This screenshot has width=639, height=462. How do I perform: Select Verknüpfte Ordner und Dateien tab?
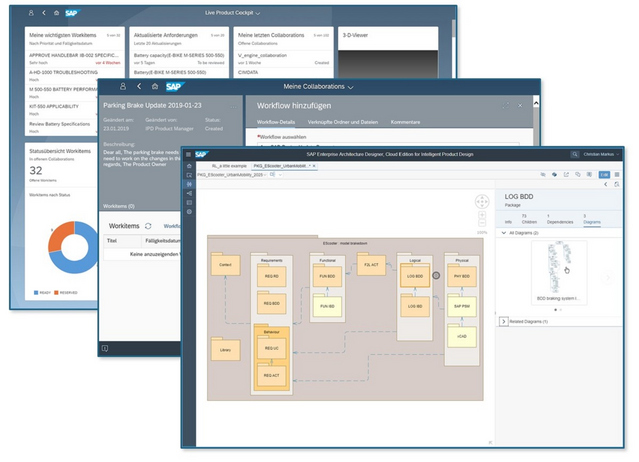tap(343, 122)
